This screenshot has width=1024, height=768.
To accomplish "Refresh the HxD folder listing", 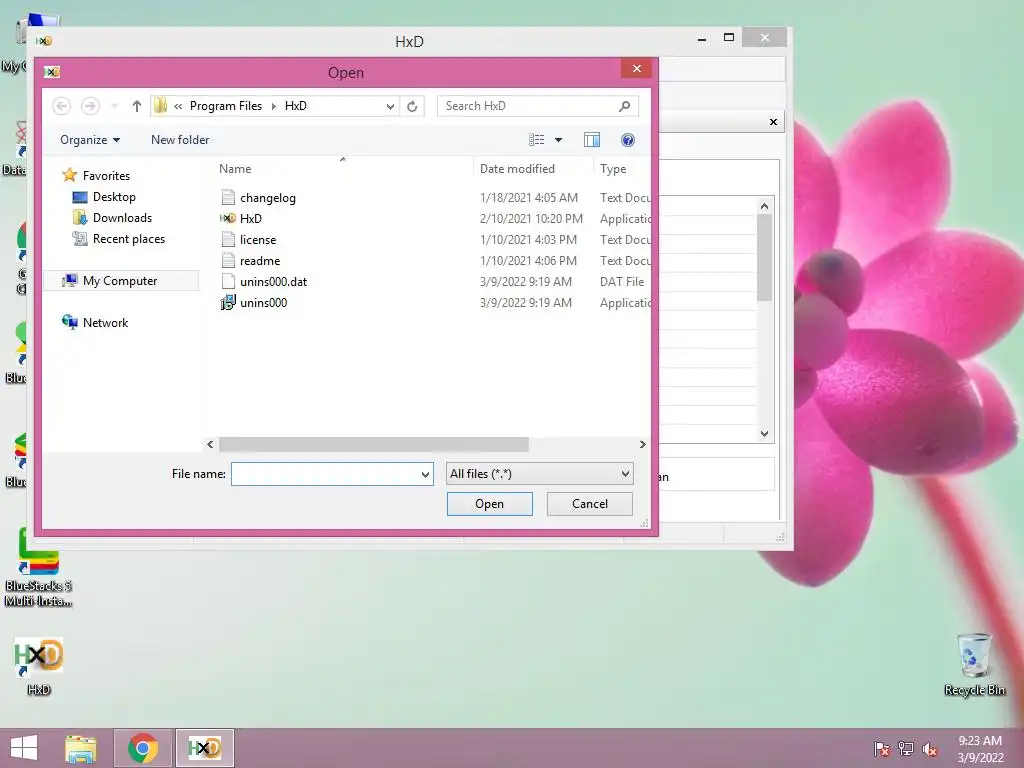I will pos(412,106).
